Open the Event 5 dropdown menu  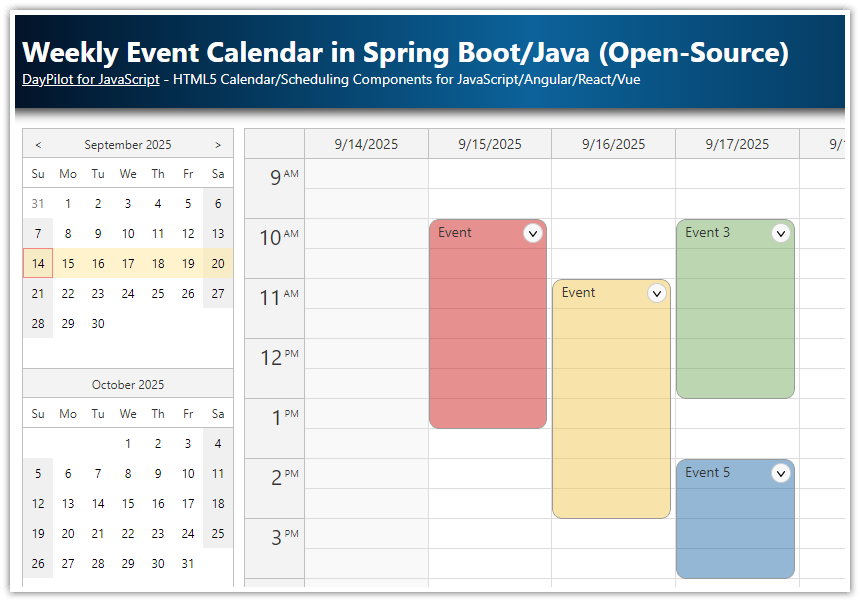781,473
